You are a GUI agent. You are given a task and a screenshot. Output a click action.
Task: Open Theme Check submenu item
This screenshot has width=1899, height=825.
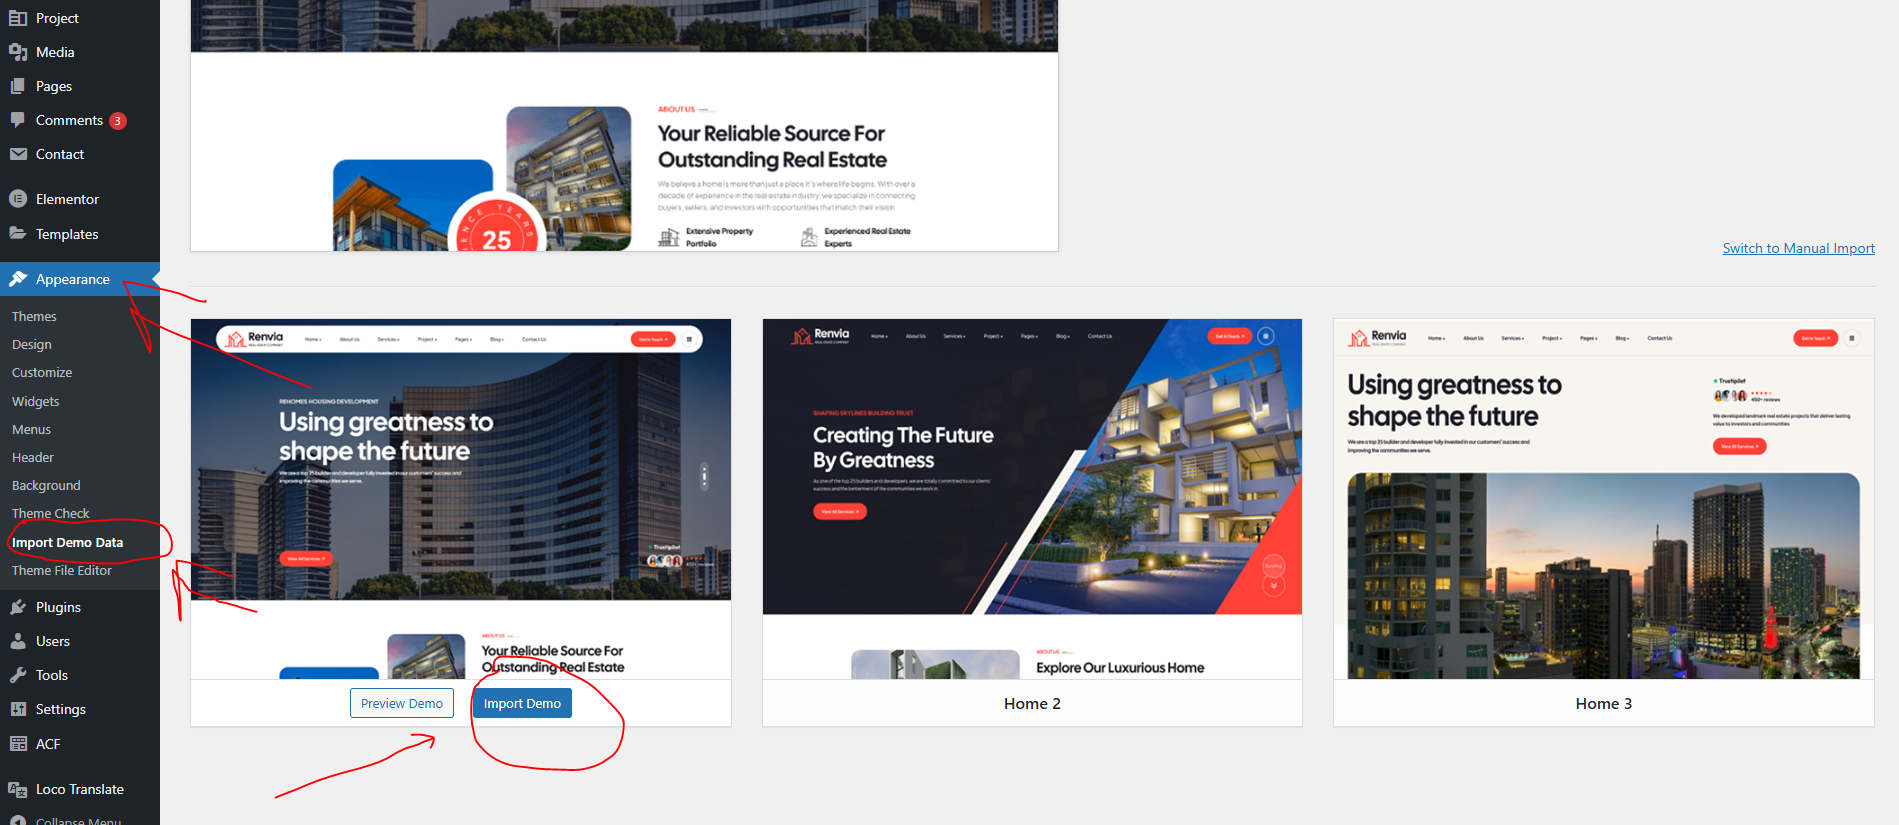click(x=51, y=513)
